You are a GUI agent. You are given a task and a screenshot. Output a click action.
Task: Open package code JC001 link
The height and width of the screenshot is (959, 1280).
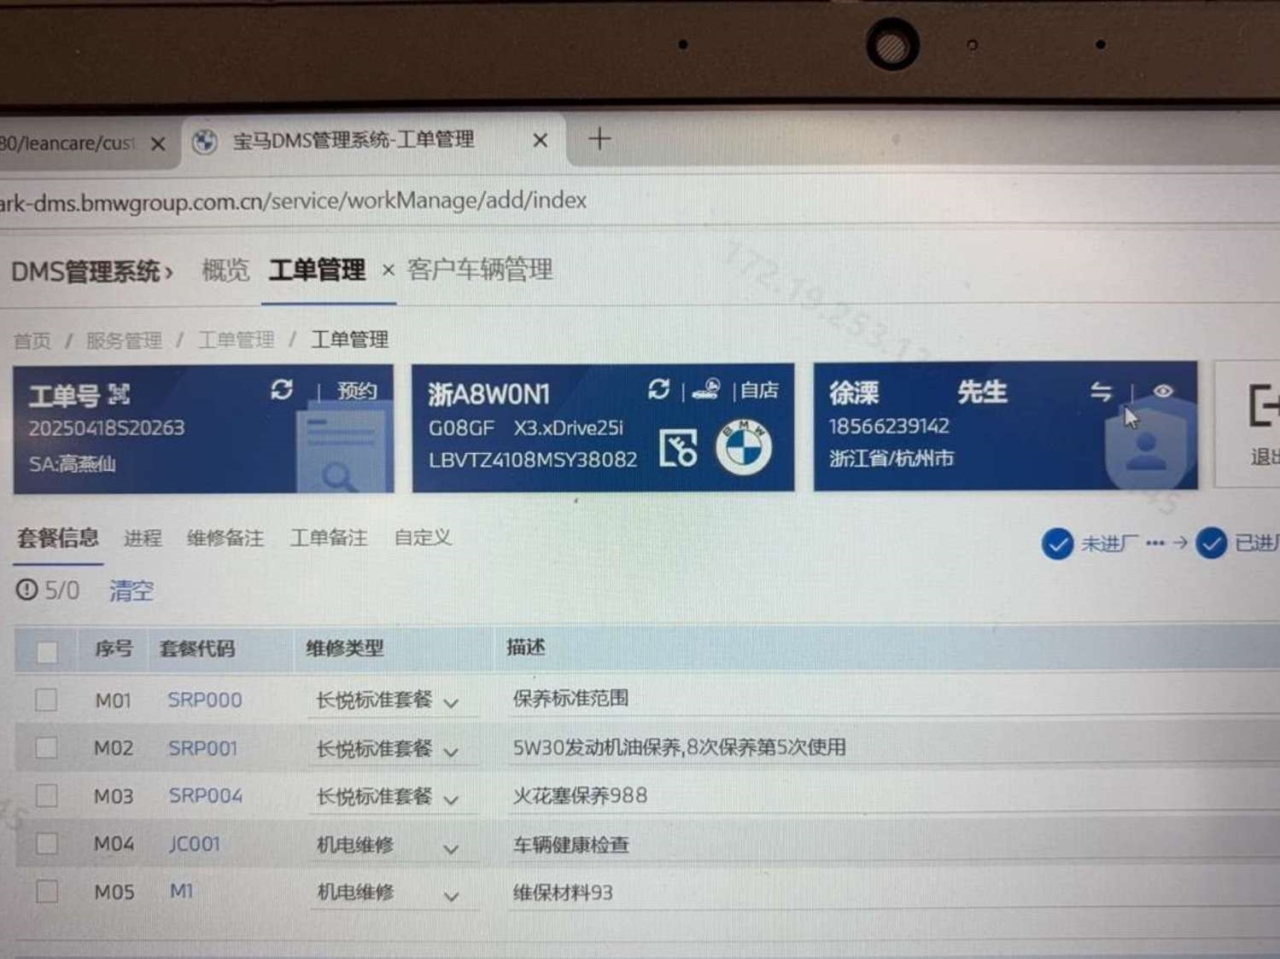pos(194,844)
